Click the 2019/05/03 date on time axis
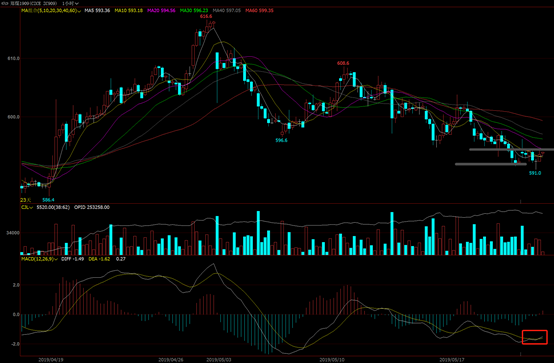The width and height of the screenshot is (554, 363). click(x=219, y=360)
